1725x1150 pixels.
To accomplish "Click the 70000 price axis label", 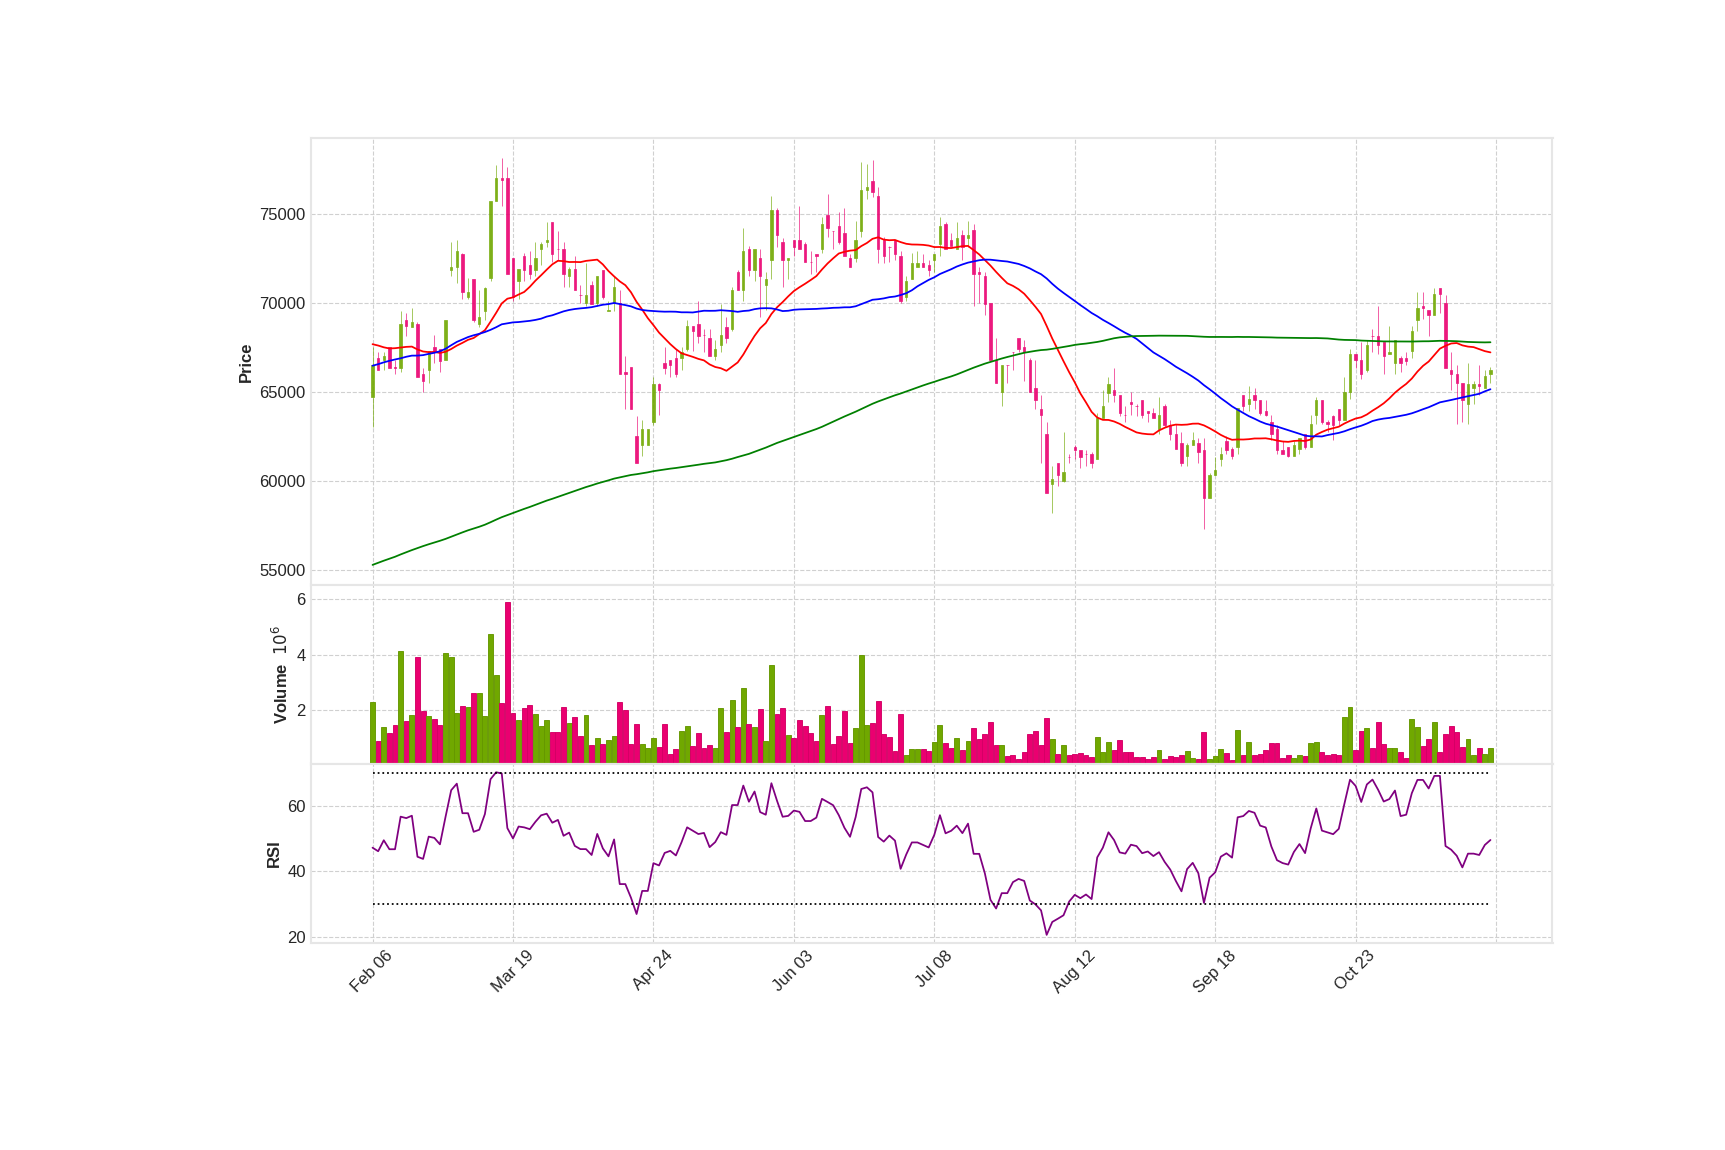I will 282,304.
